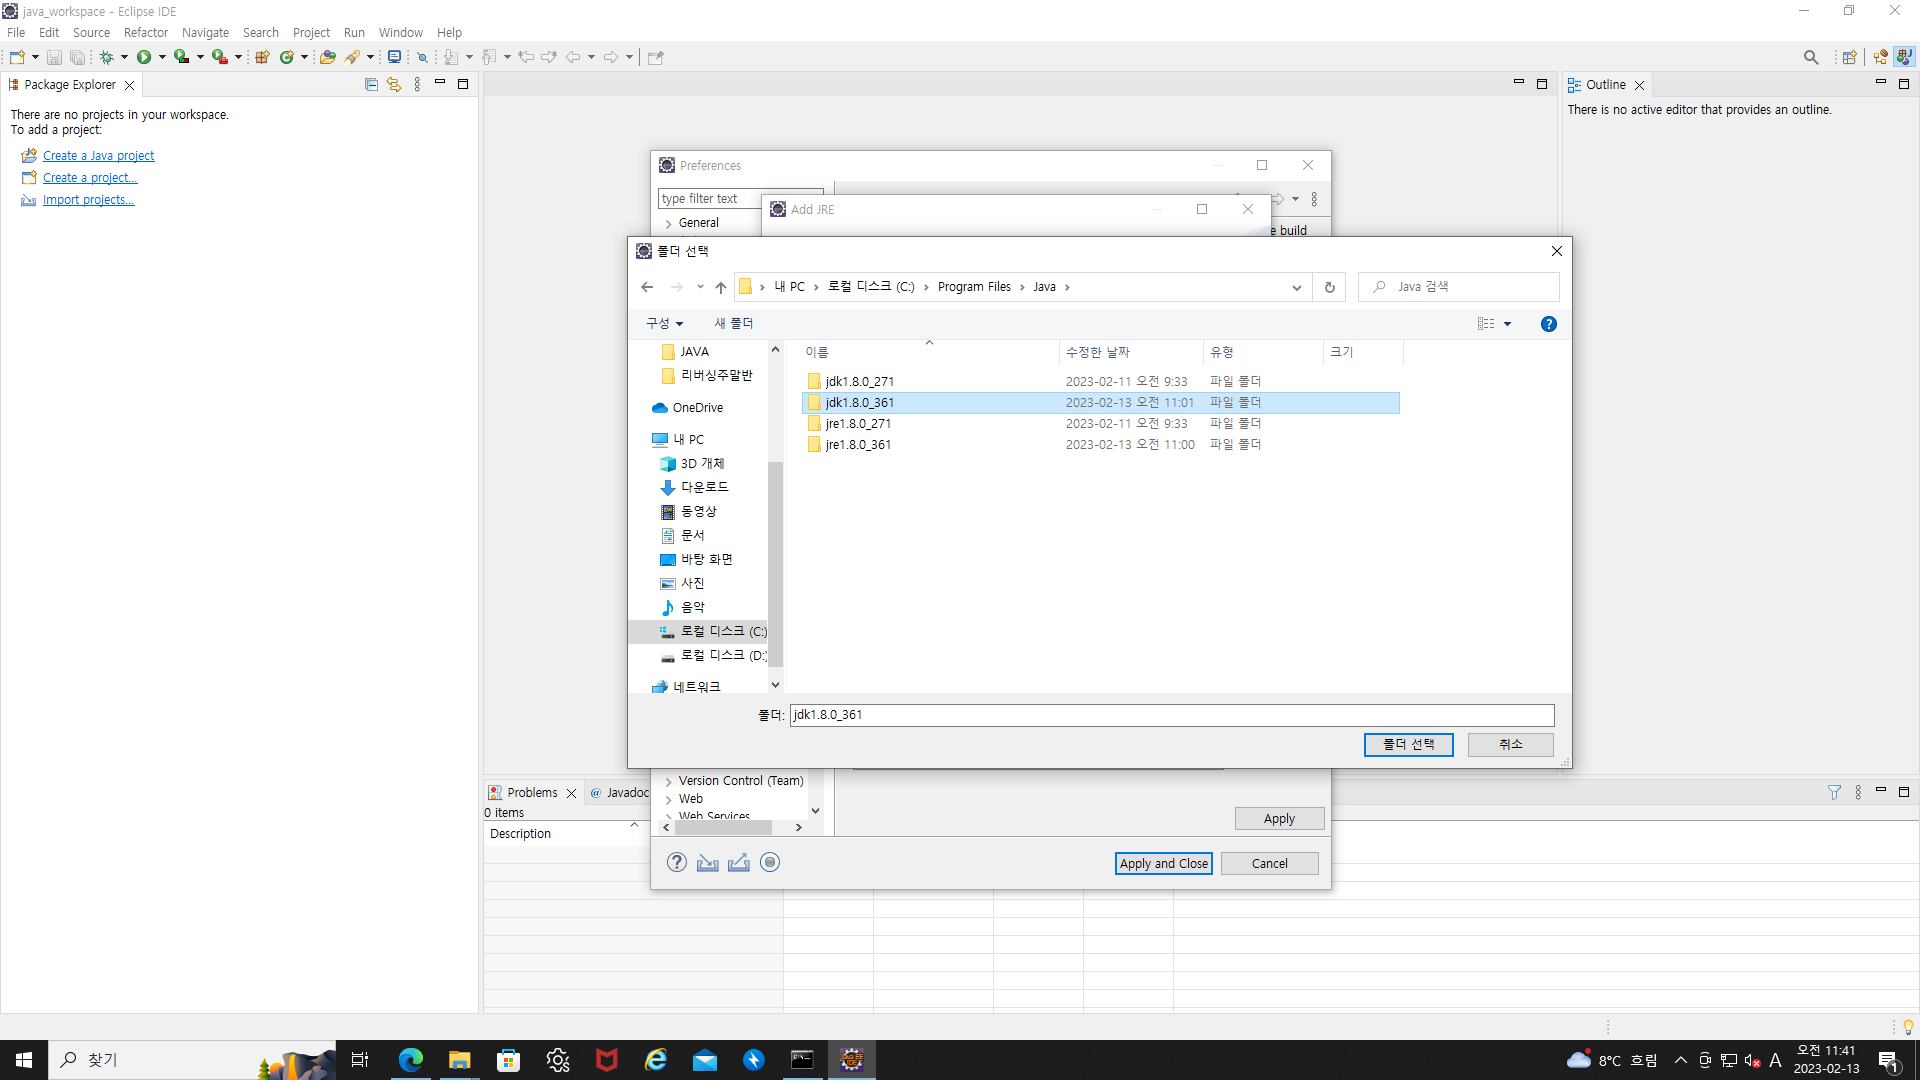Click the 폴더 선택 button
Screen dimensions: 1920x1080
[x=1408, y=744]
